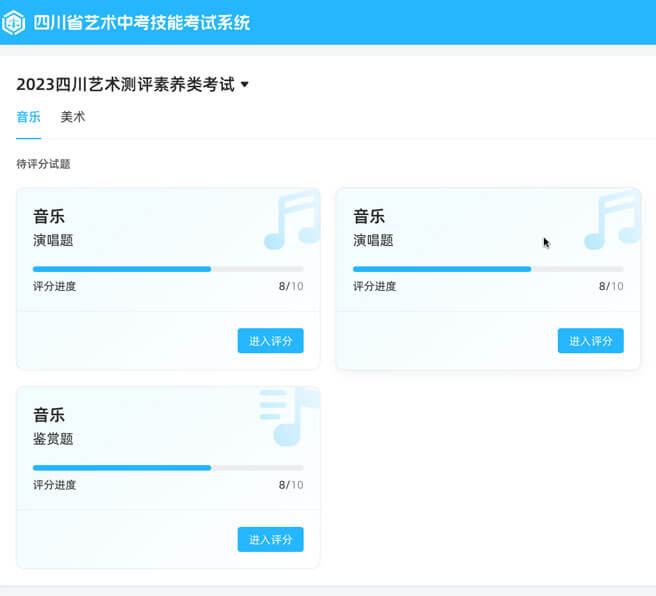Screen dimensions: 656x596
Task: Click 进入评分 on the second 演唱题 card
Action: point(591,340)
